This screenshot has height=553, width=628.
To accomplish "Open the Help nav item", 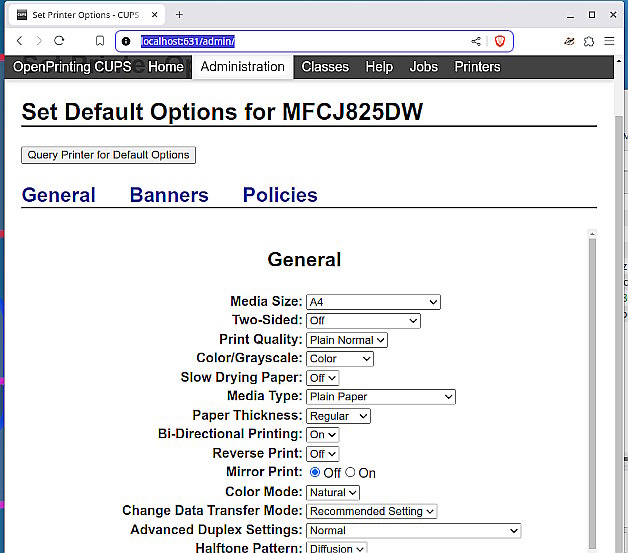I will coord(379,67).
